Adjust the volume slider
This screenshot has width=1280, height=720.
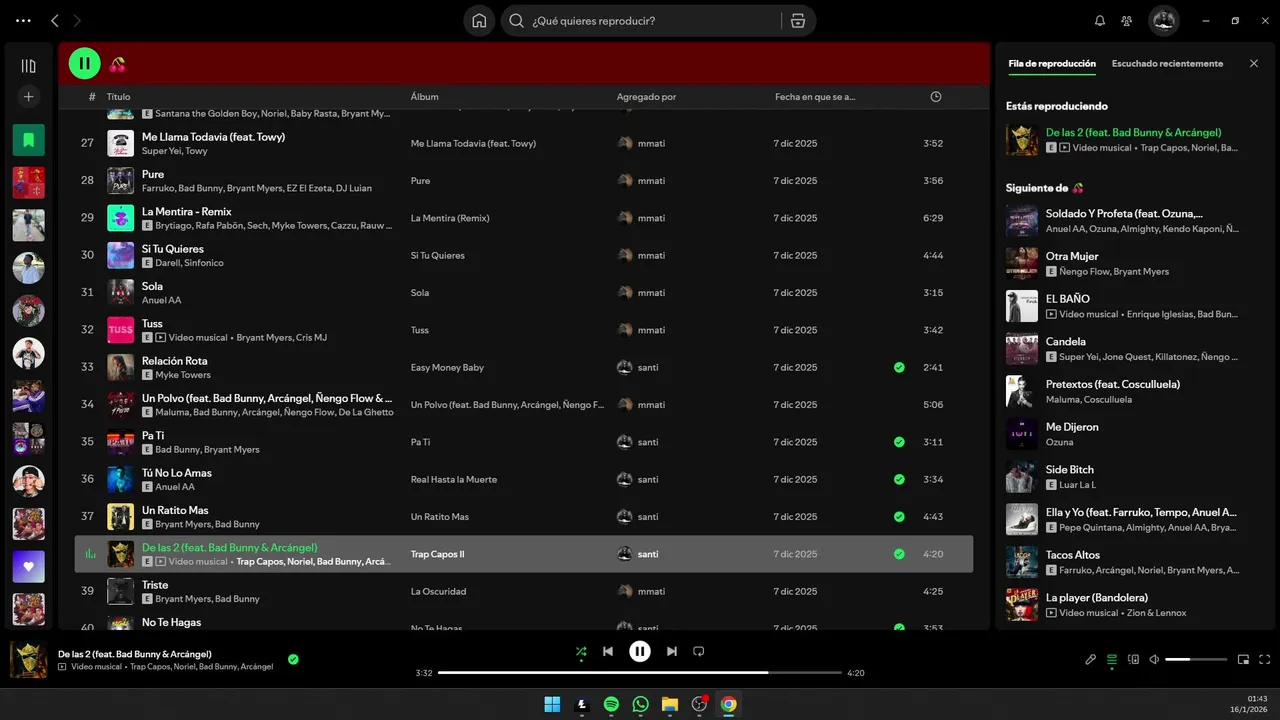pyautogui.click(x=1196, y=660)
